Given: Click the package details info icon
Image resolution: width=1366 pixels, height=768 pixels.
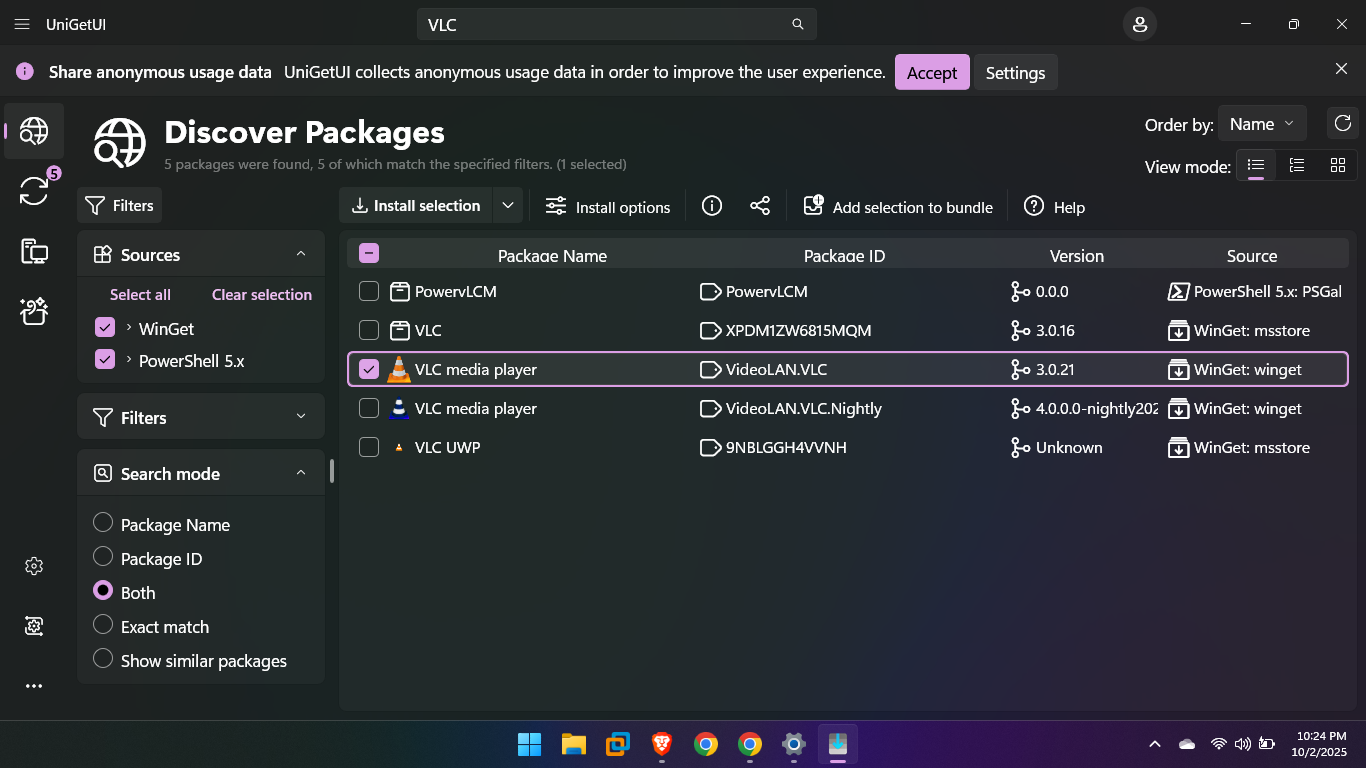Looking at the screenshot, I should pyautogui.click(x=712, y=206).
